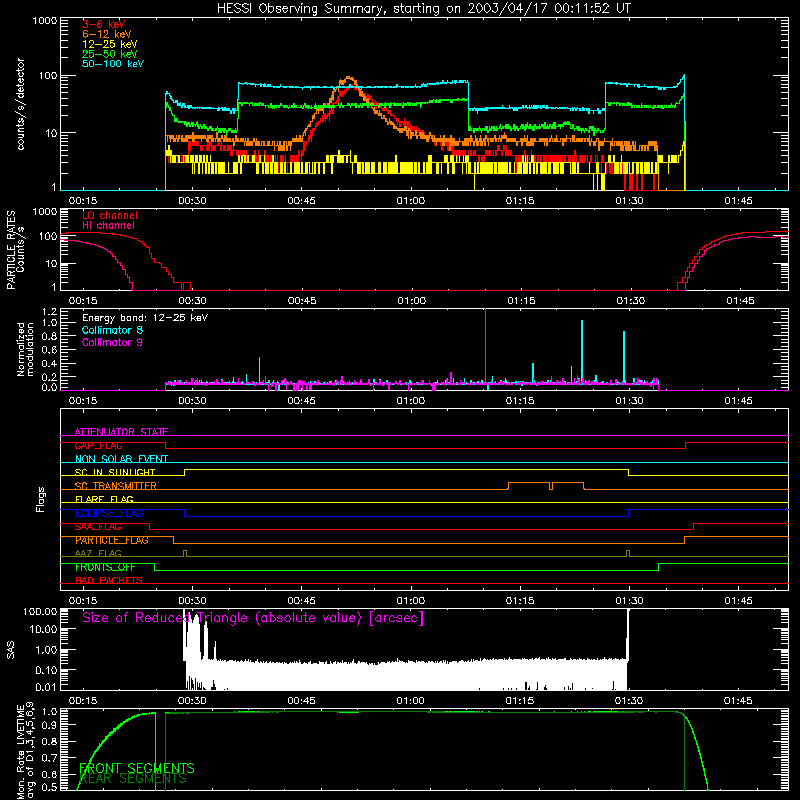This screenshot has height=800, width=800.
Task: Click the 'GAP_FLAG' label
Action: [x=98, y=445]
